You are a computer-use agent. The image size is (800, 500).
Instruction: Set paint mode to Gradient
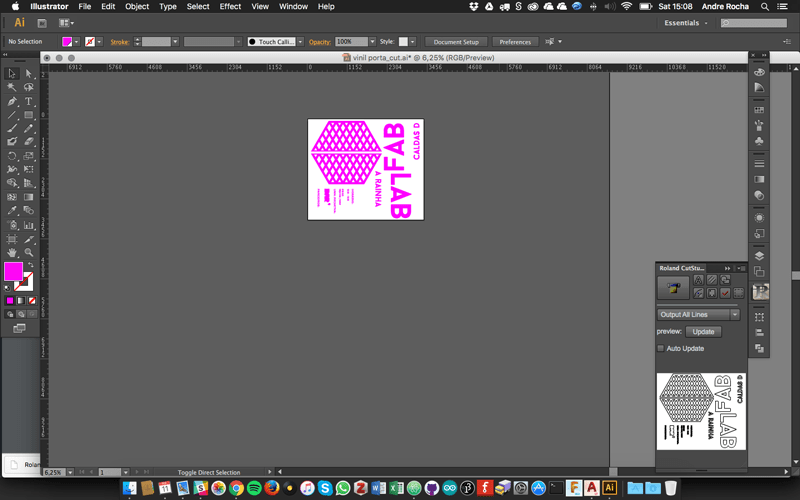point(21,301)
